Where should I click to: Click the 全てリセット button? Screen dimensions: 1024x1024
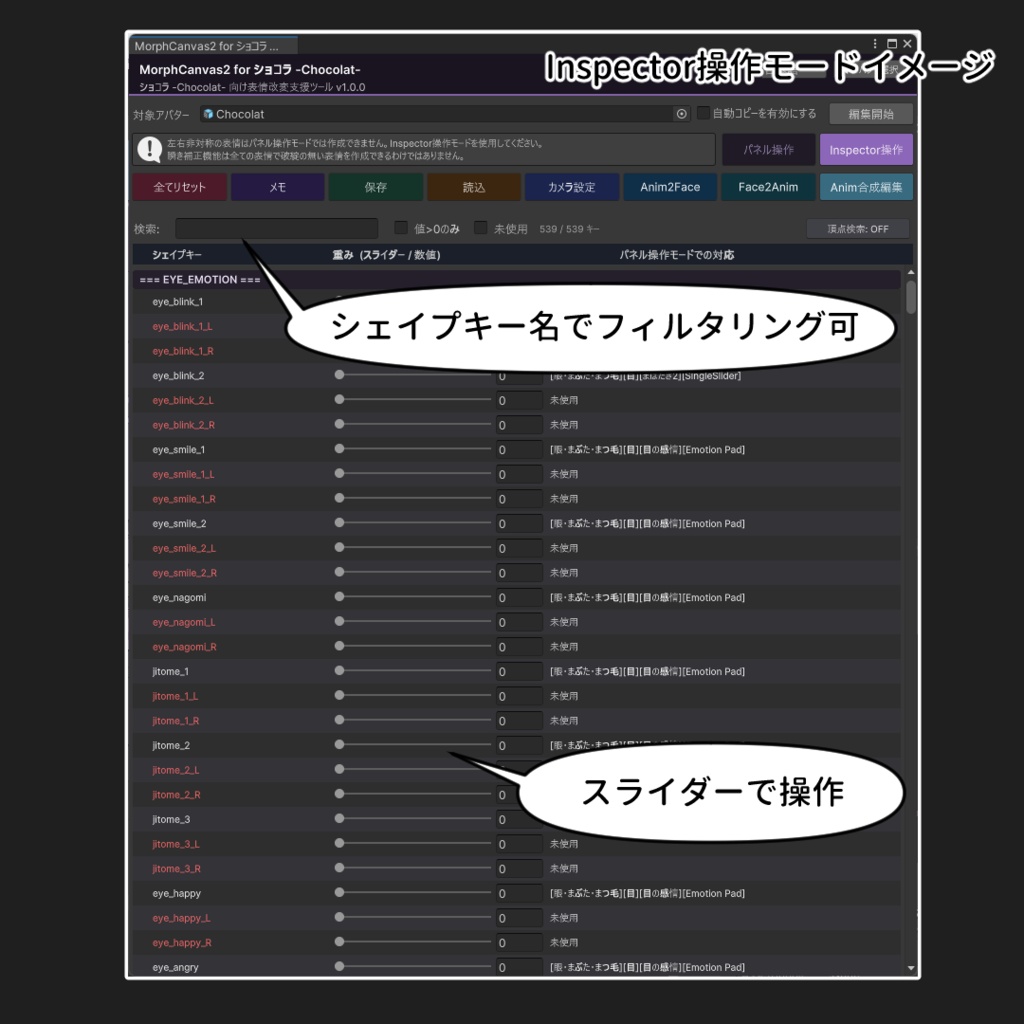180,187
